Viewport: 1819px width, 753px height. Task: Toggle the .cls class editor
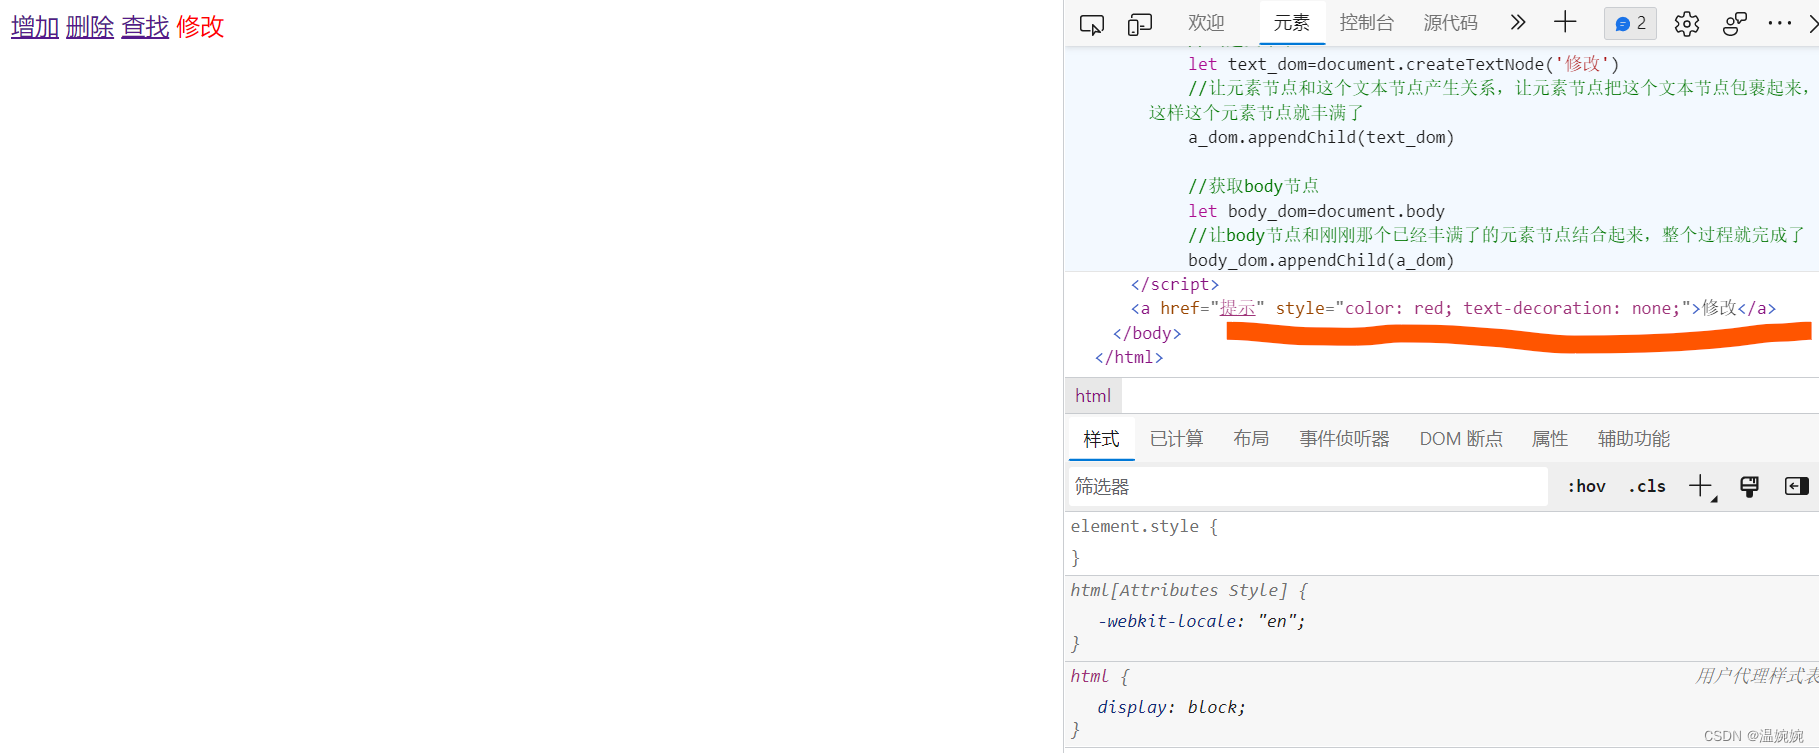coord(1647,487)
